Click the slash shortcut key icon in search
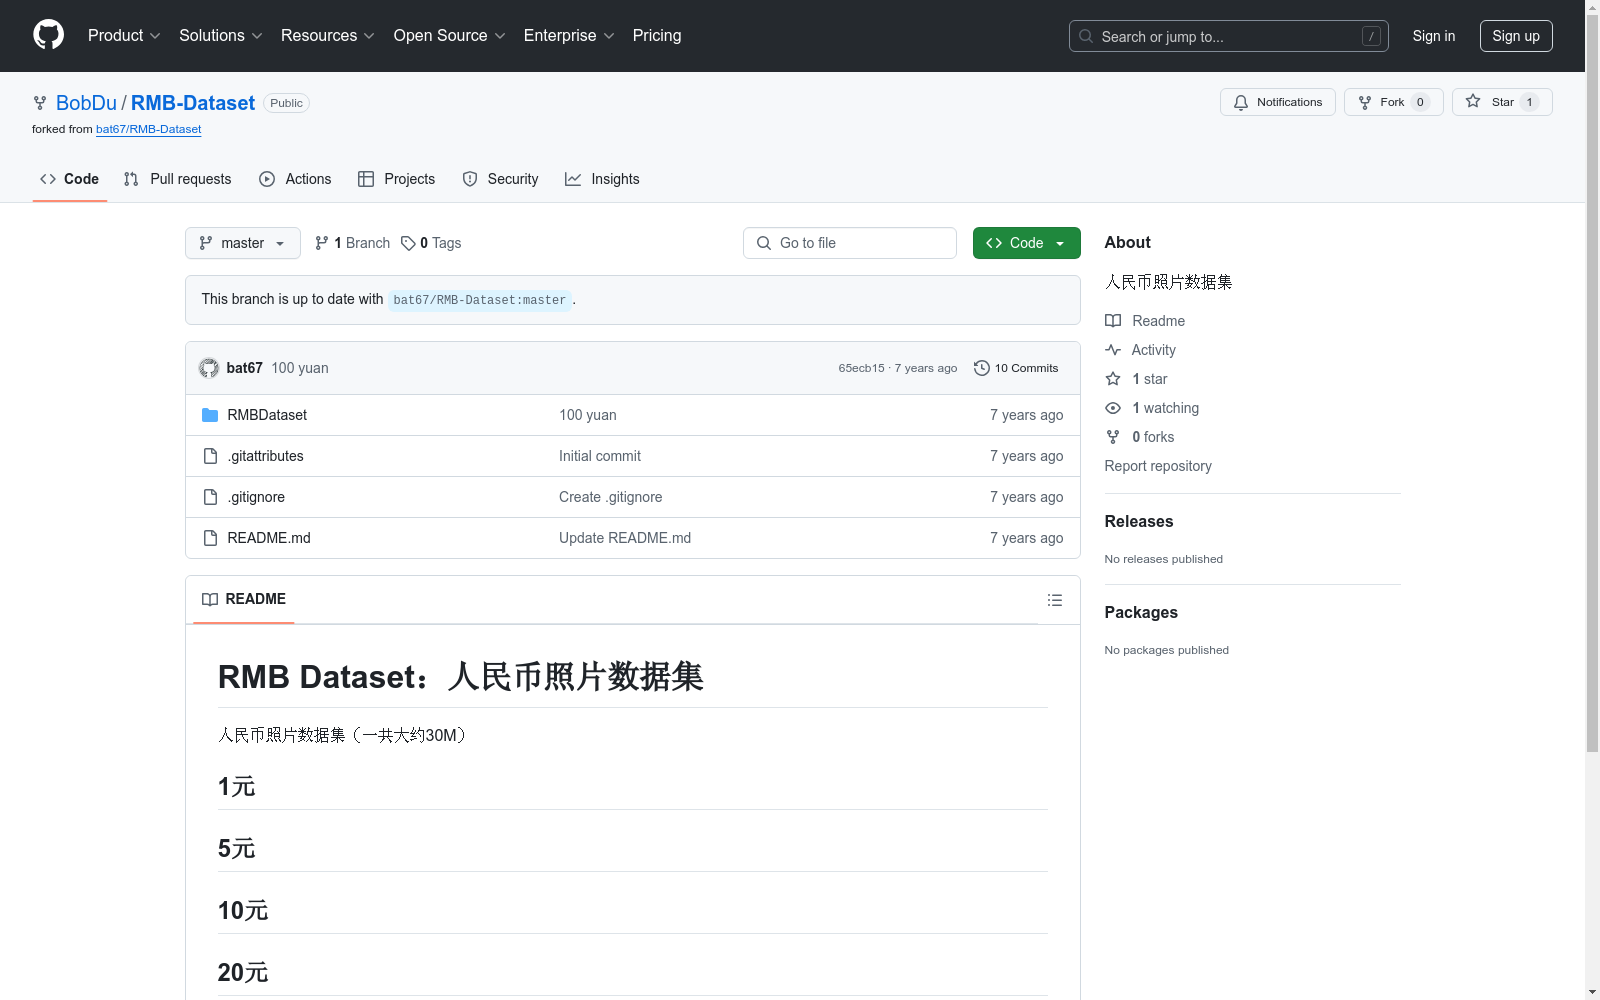This screenshot has height=1000, width=1600. pos(1371,36)
